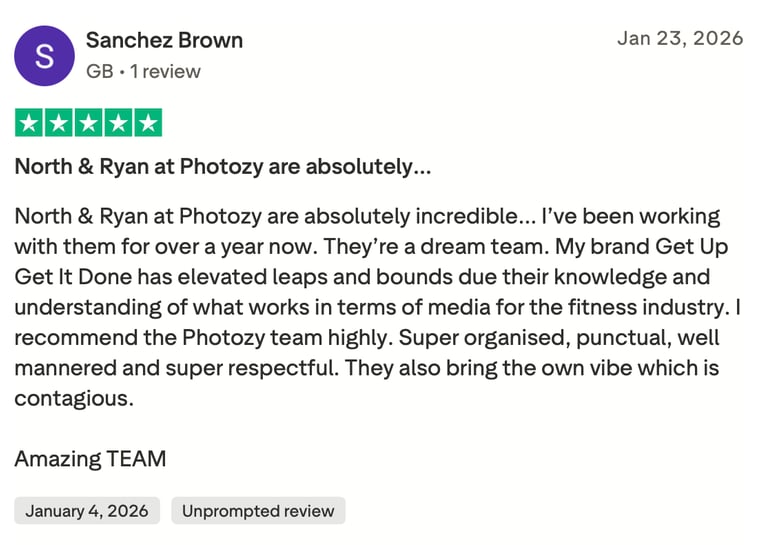768x545 pixels.
Task: Open the bold review title heading
Action: pos(223,167)
